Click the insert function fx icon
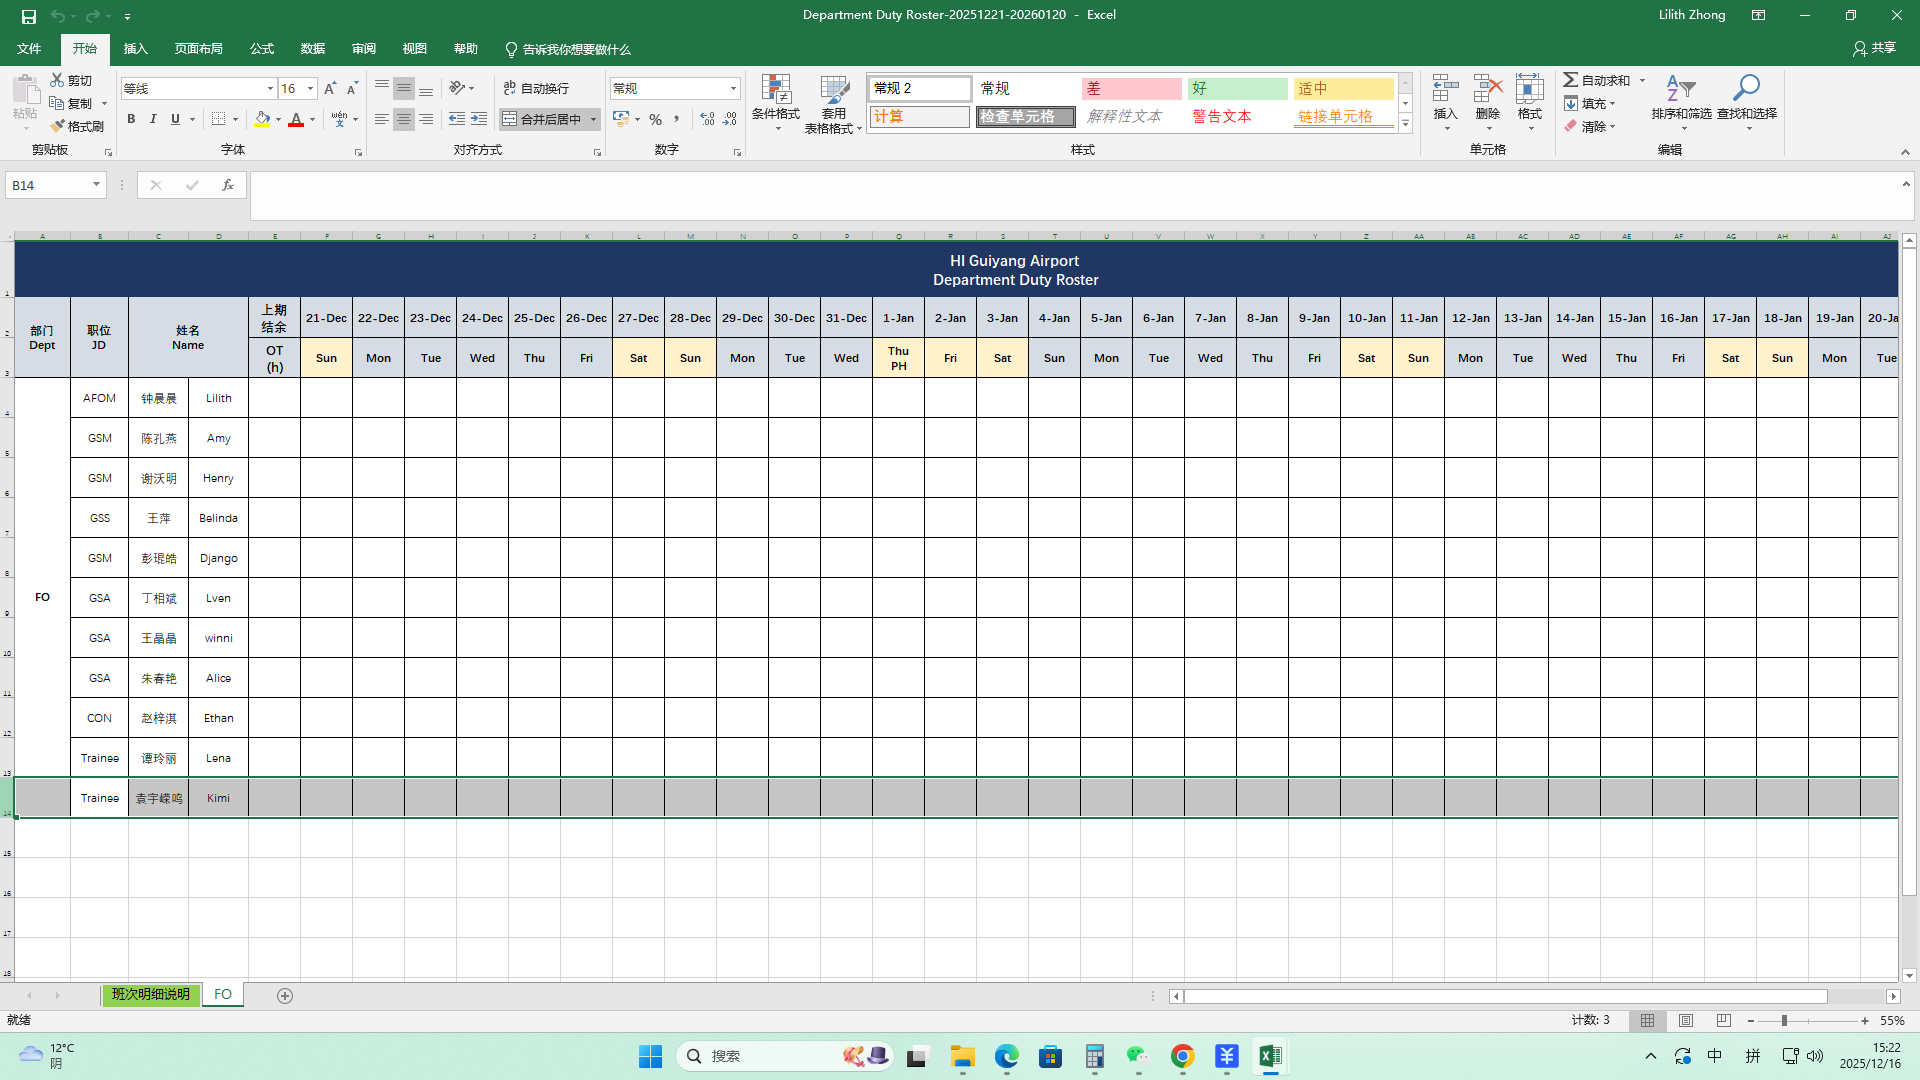Screen dimensions: 1920x1080 [x=228, y=185]
